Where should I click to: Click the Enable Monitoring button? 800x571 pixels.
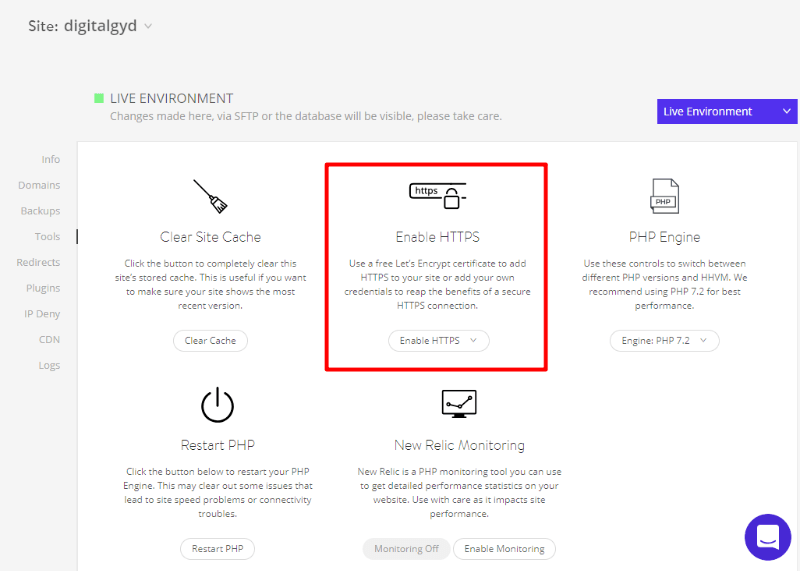point(504,549)
